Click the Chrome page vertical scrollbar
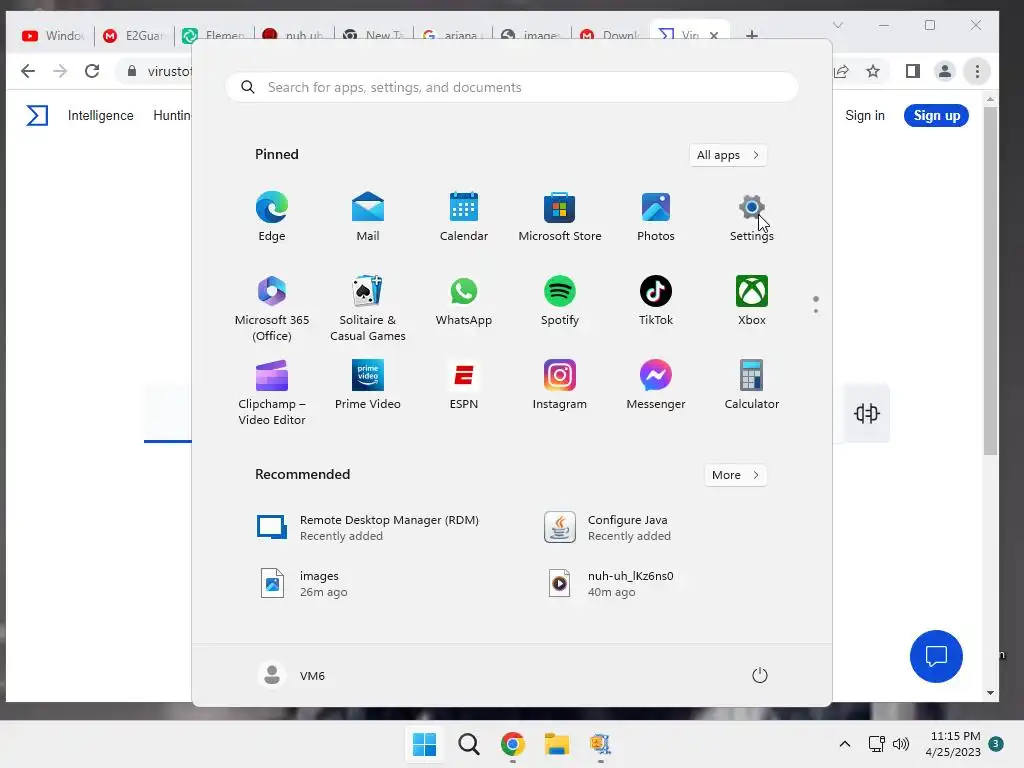1024x768 pixels. point(990,281)
